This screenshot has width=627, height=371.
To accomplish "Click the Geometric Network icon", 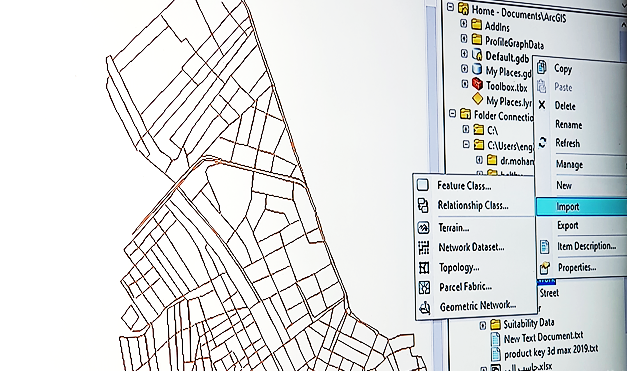I will pos(425,307).
